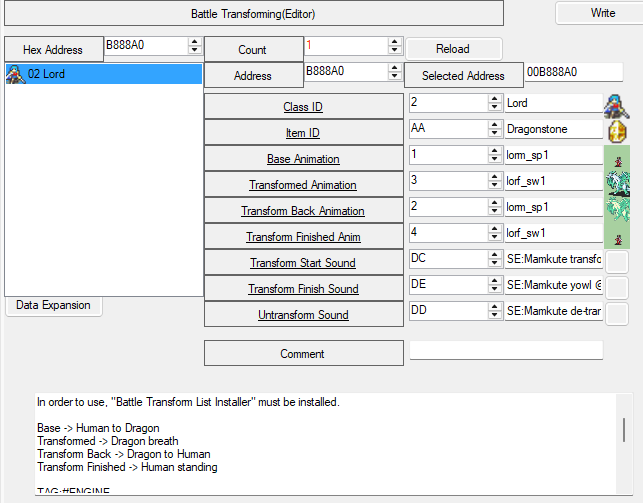Click the Comment text field
This screenshot has height=503, width=643.
pos(506,351)
